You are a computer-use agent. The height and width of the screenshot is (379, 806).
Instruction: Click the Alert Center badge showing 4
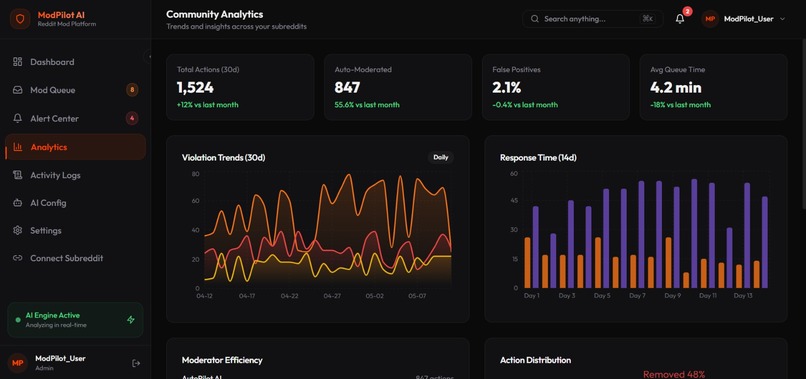point(132,118)
